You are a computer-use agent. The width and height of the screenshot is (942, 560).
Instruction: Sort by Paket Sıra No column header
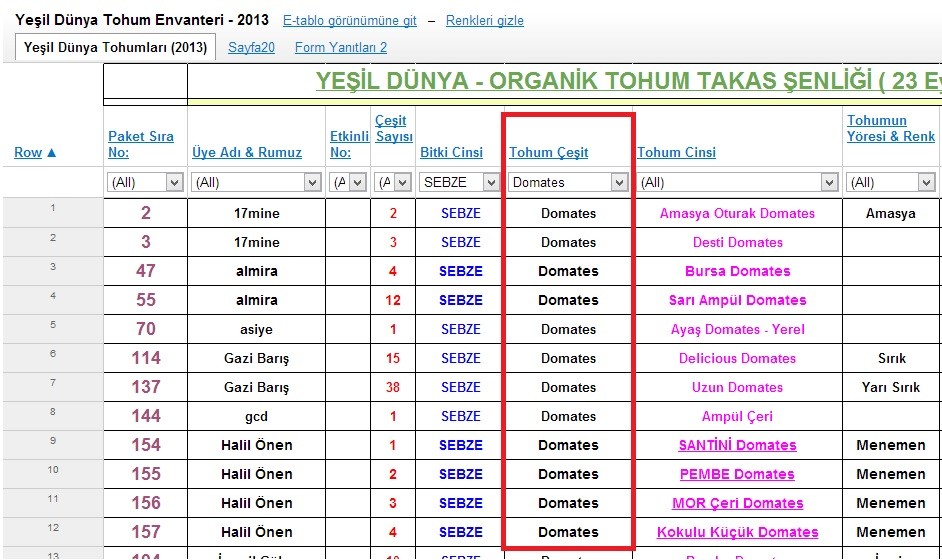141,144
